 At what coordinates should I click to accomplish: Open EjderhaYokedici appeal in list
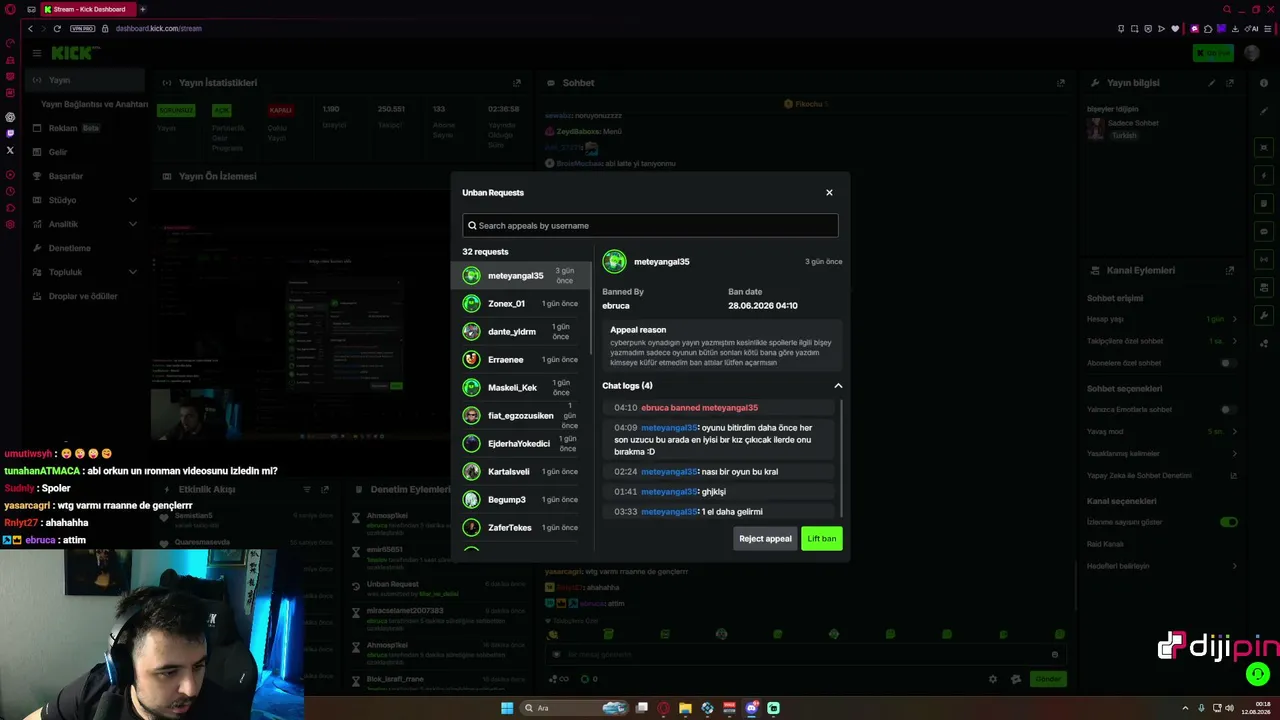coord(520,443)
